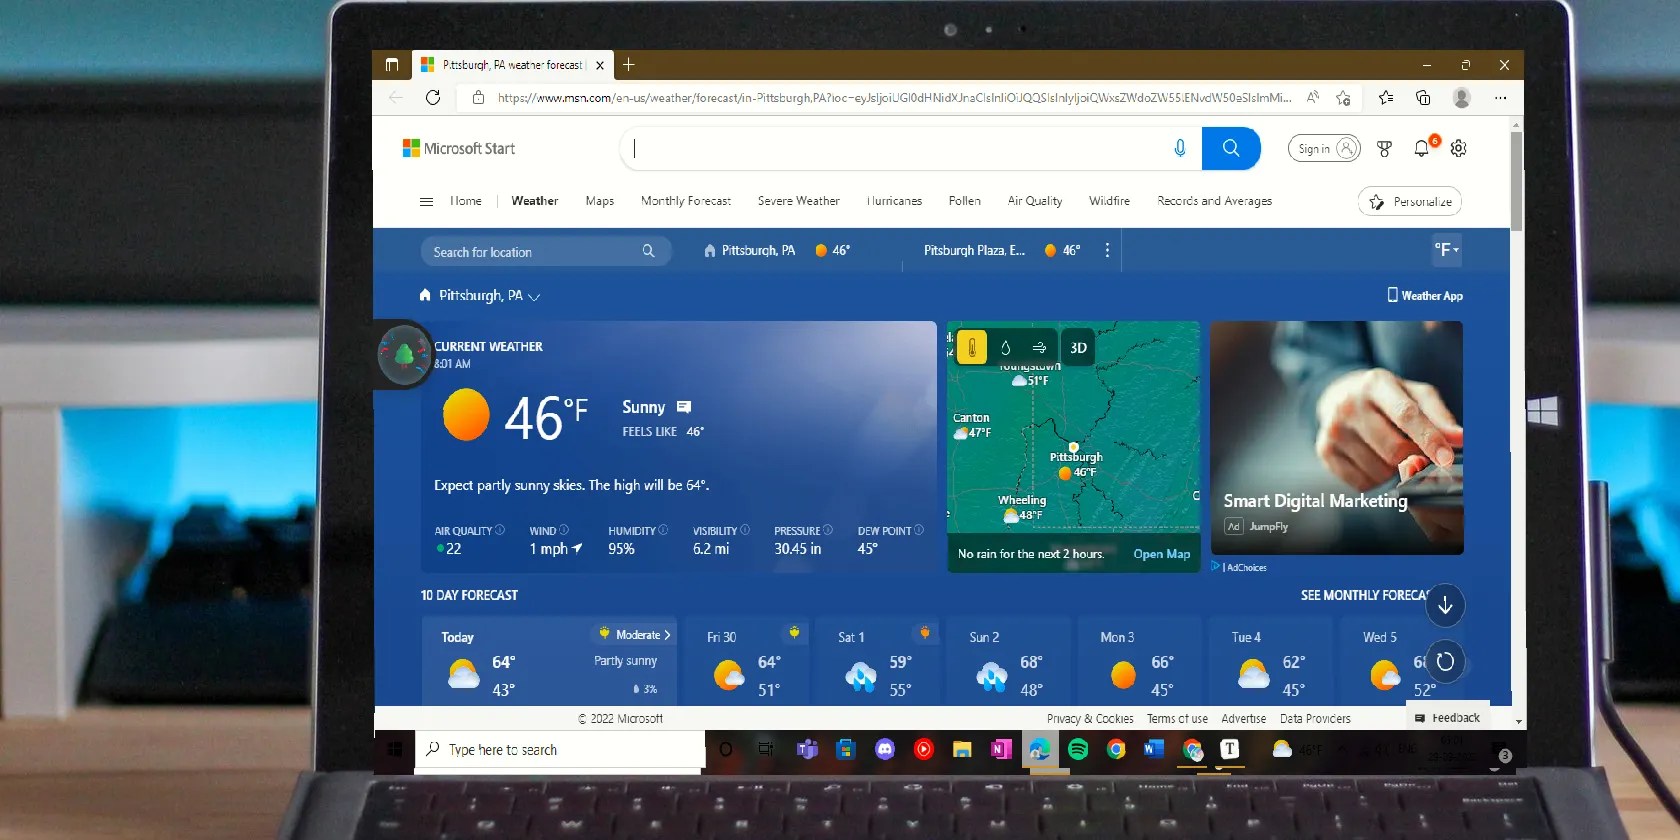This screenshot has width=1680, height=840.
Task: Open the rewards trophy icon
Action: coord(1385,148)
